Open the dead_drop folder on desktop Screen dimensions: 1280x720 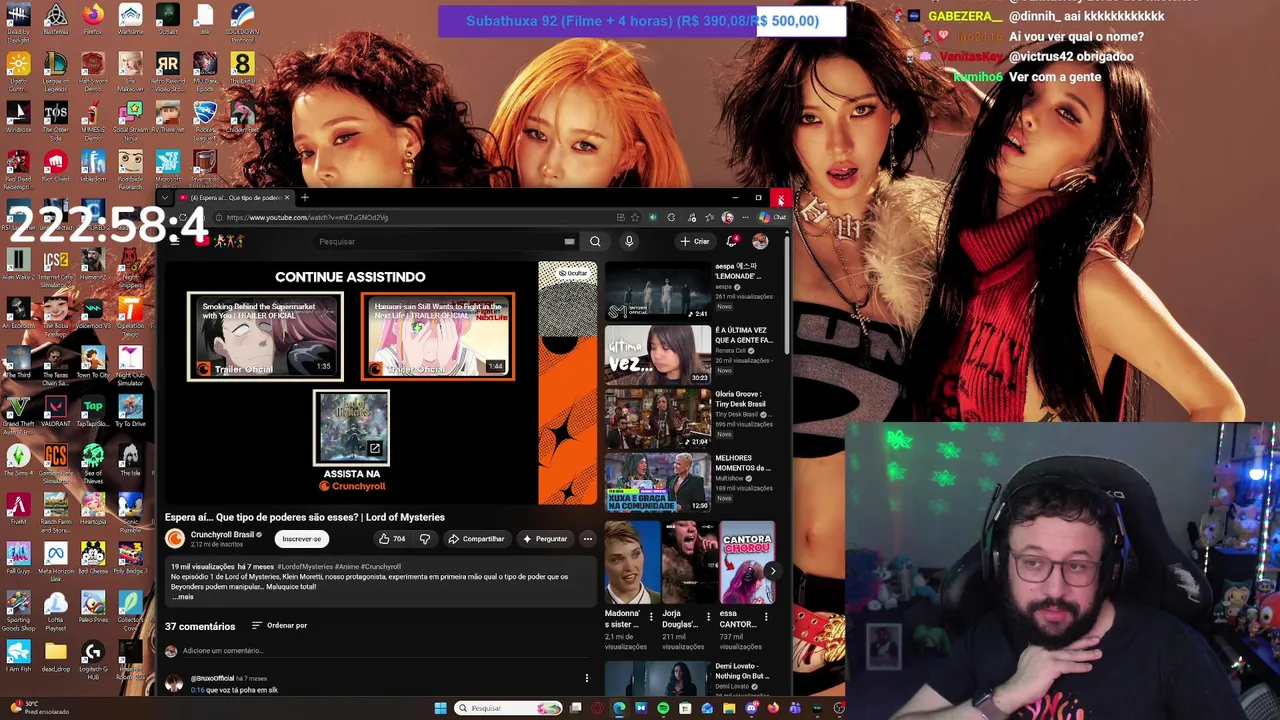click(55, 655)
